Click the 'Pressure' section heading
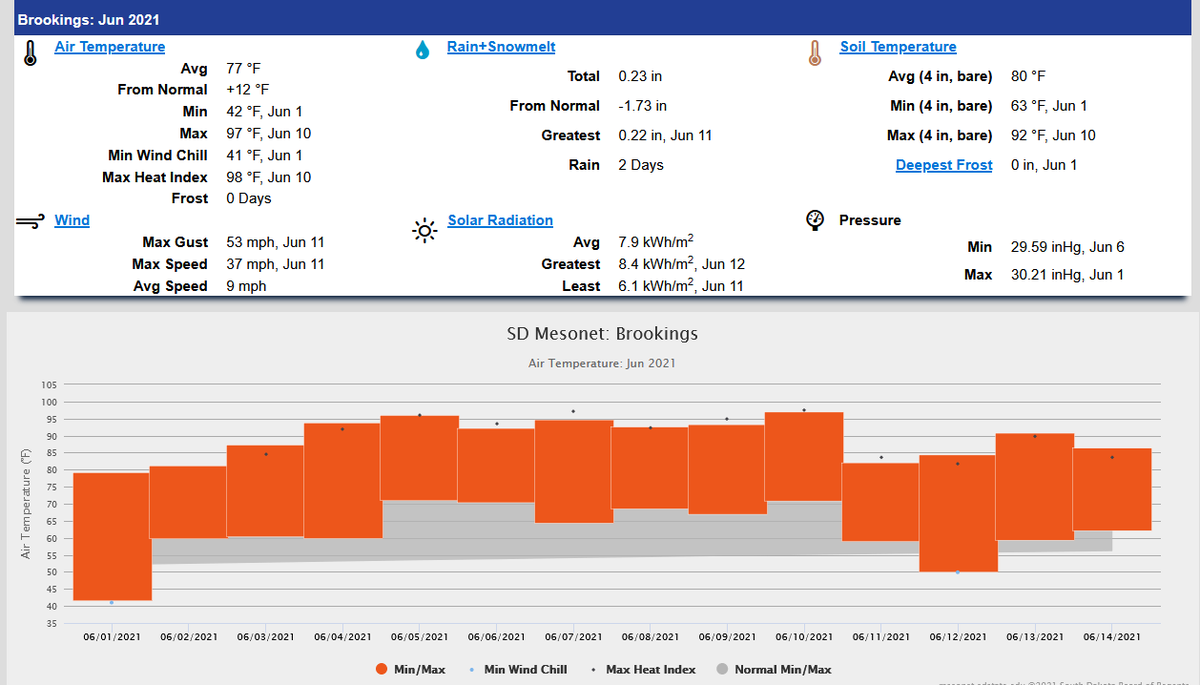Screen dimensions: 1200x685 coord(870,220)
